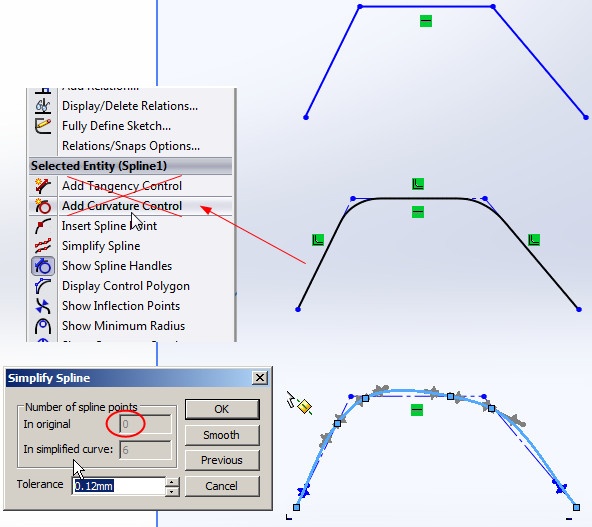Choose Fully Define Sketch menu entry
592x527 pixels.
(x=116, y=126)
